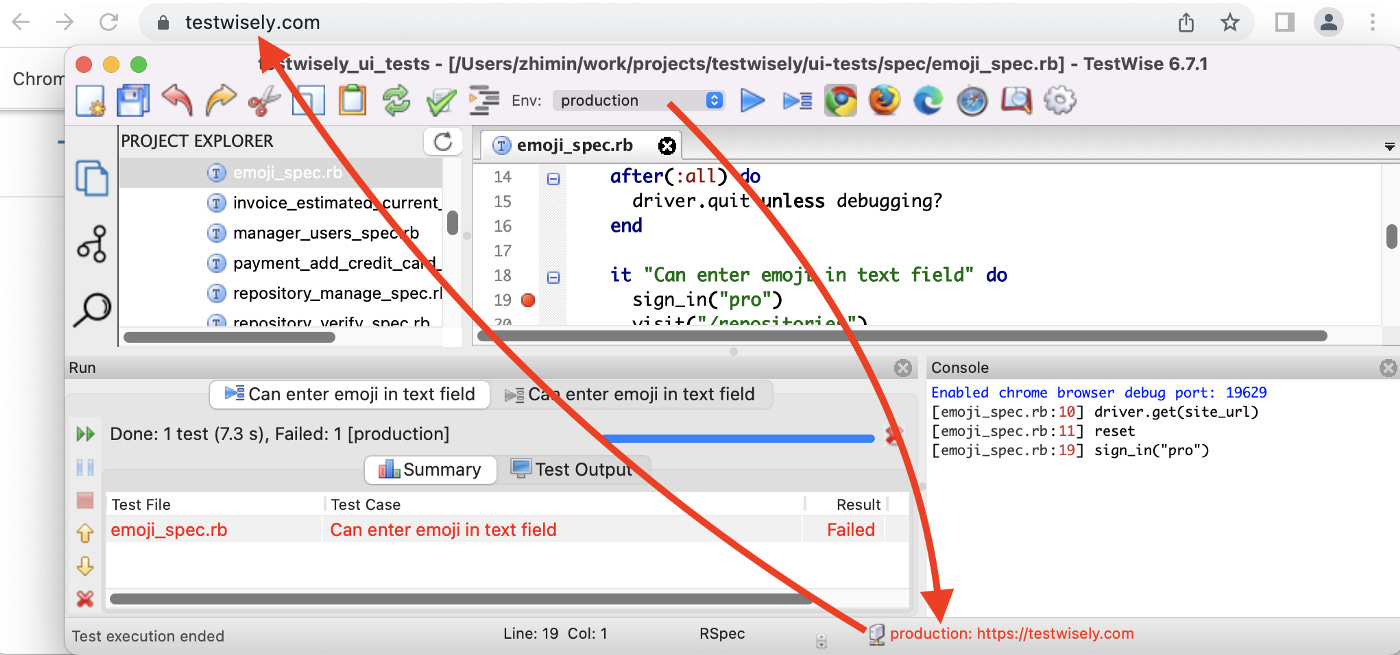
Task: Open manager_users_spec.rb in explorer
Action: click(x=313, y=233)
